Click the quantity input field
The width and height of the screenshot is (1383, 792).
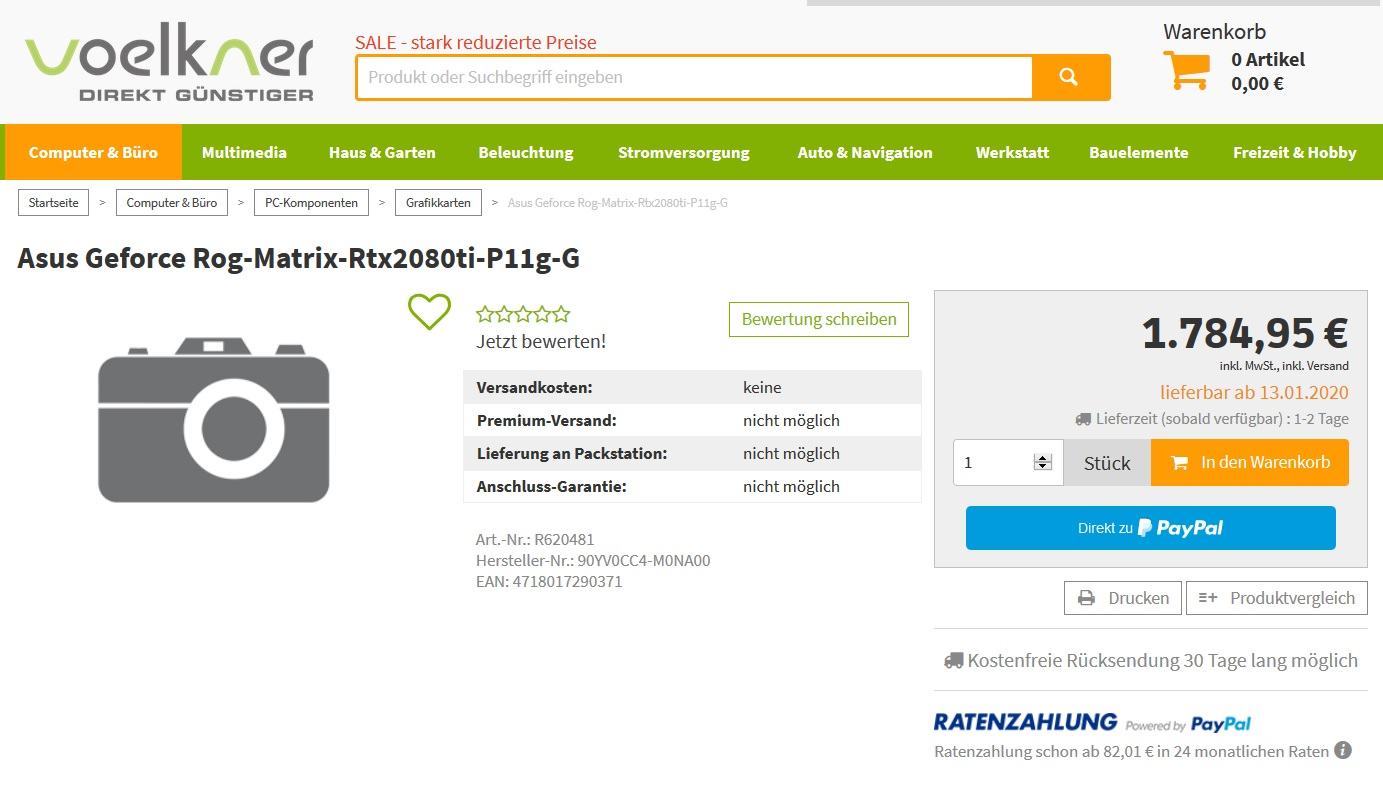1008,462
